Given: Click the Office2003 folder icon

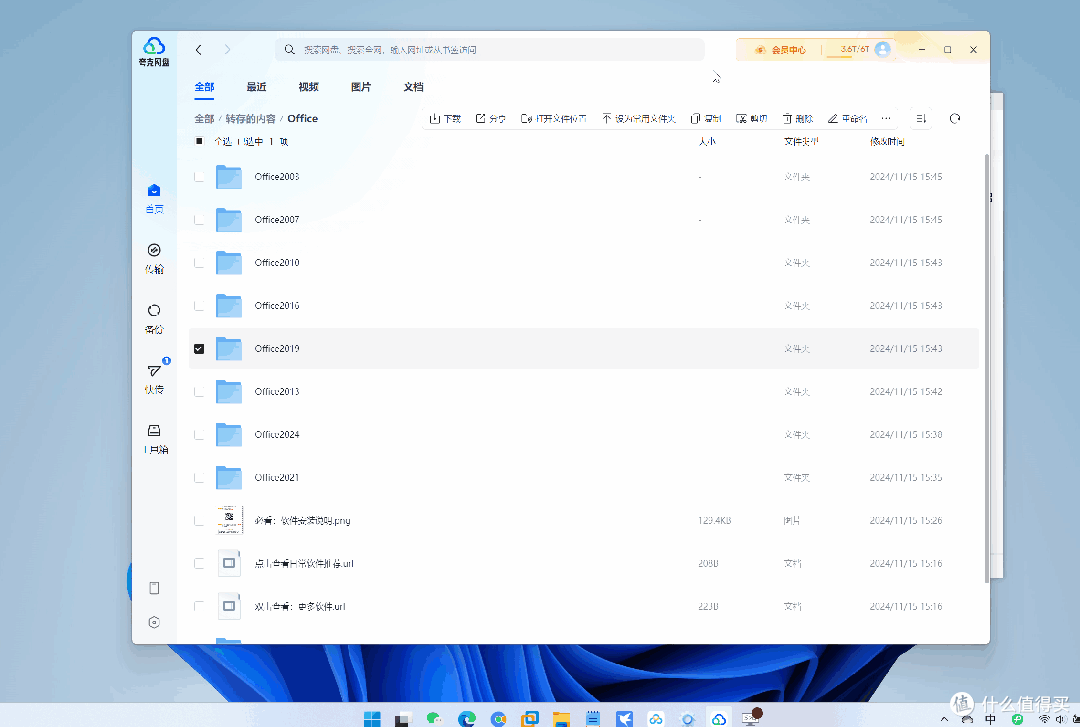Looking at the screenshot, I should coord(229,177).
